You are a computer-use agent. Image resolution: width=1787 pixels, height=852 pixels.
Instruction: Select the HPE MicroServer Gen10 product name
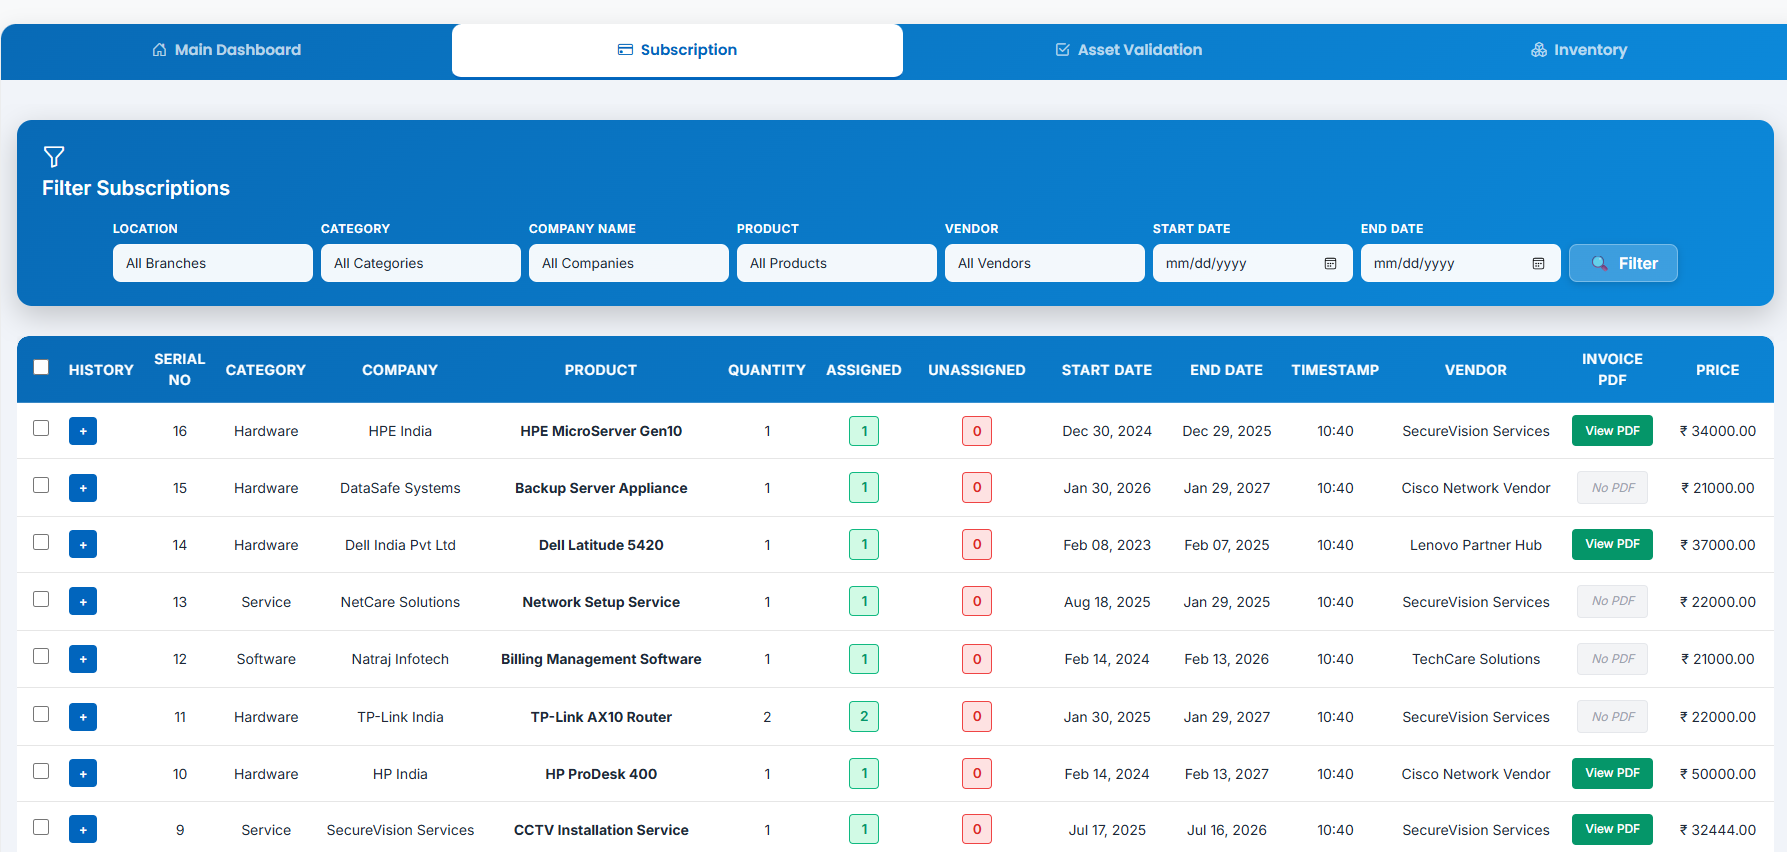pyautogui.click(x=601, y=431)
